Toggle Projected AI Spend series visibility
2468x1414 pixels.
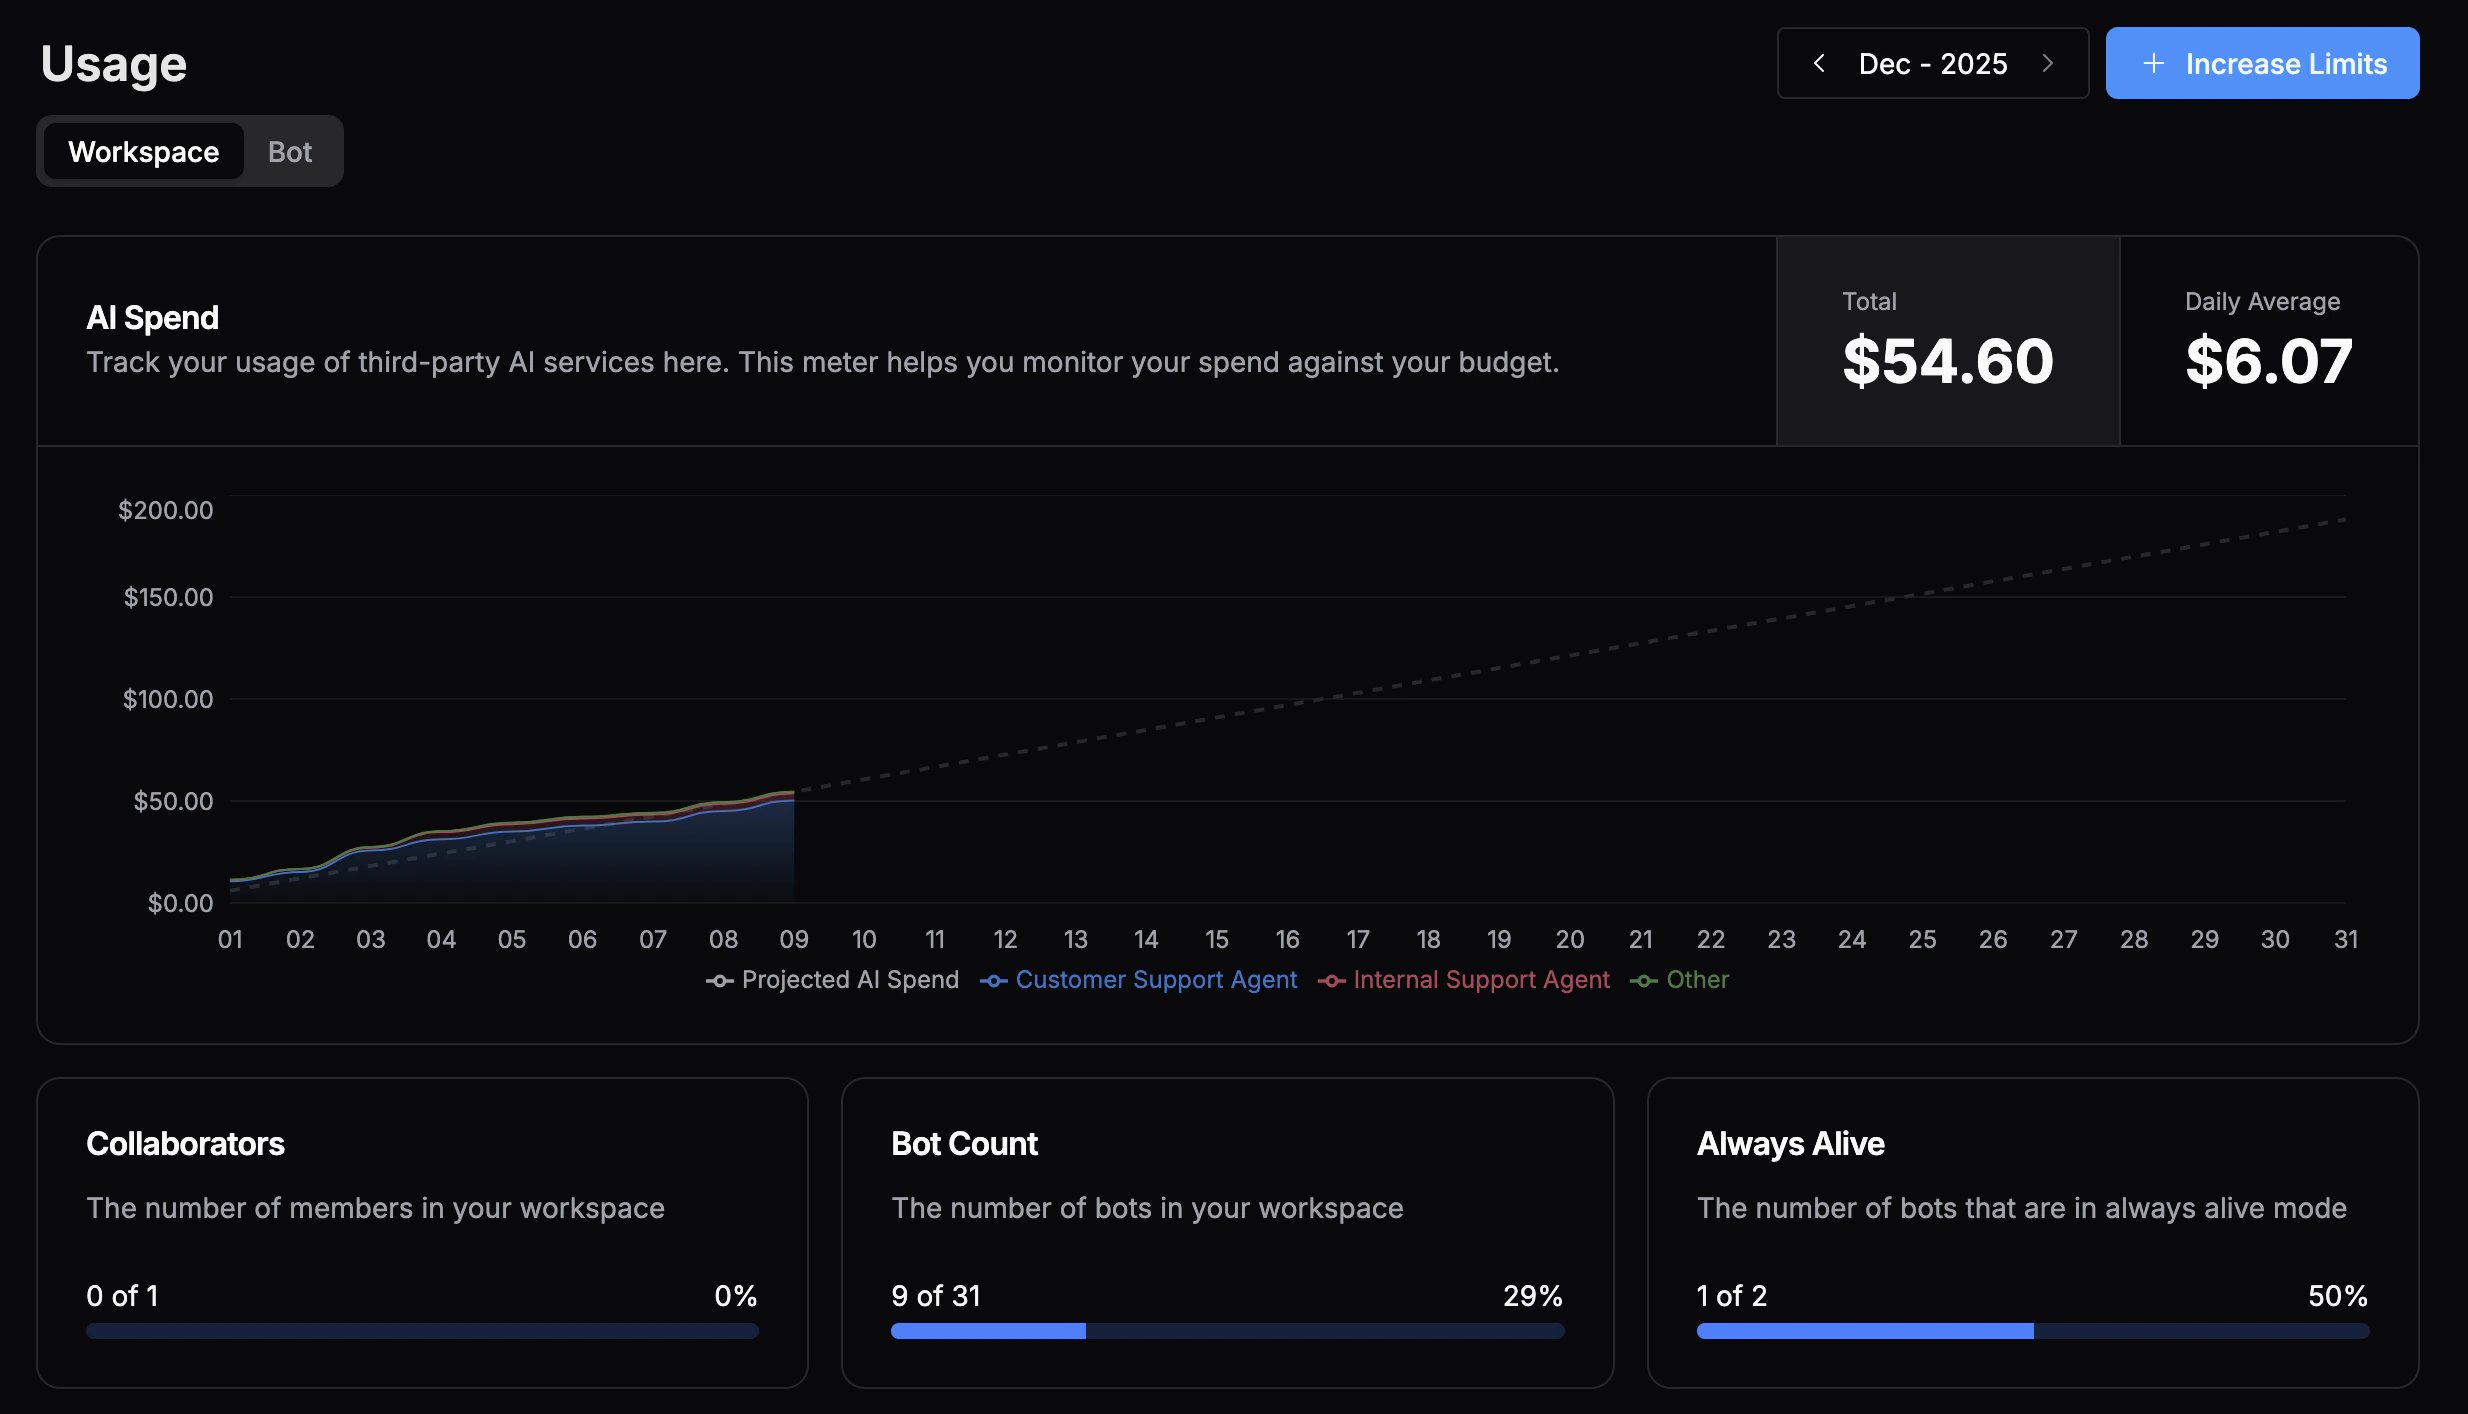[849, 980]
